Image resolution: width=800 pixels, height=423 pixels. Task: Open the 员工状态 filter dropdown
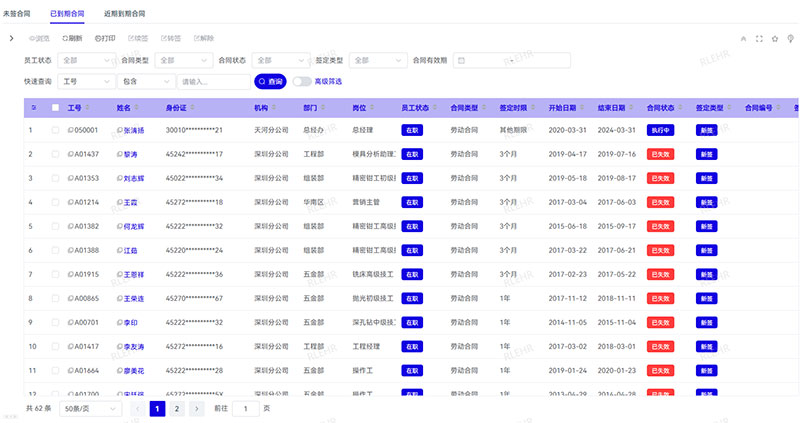pyautogui.click(x=87, y=60)
